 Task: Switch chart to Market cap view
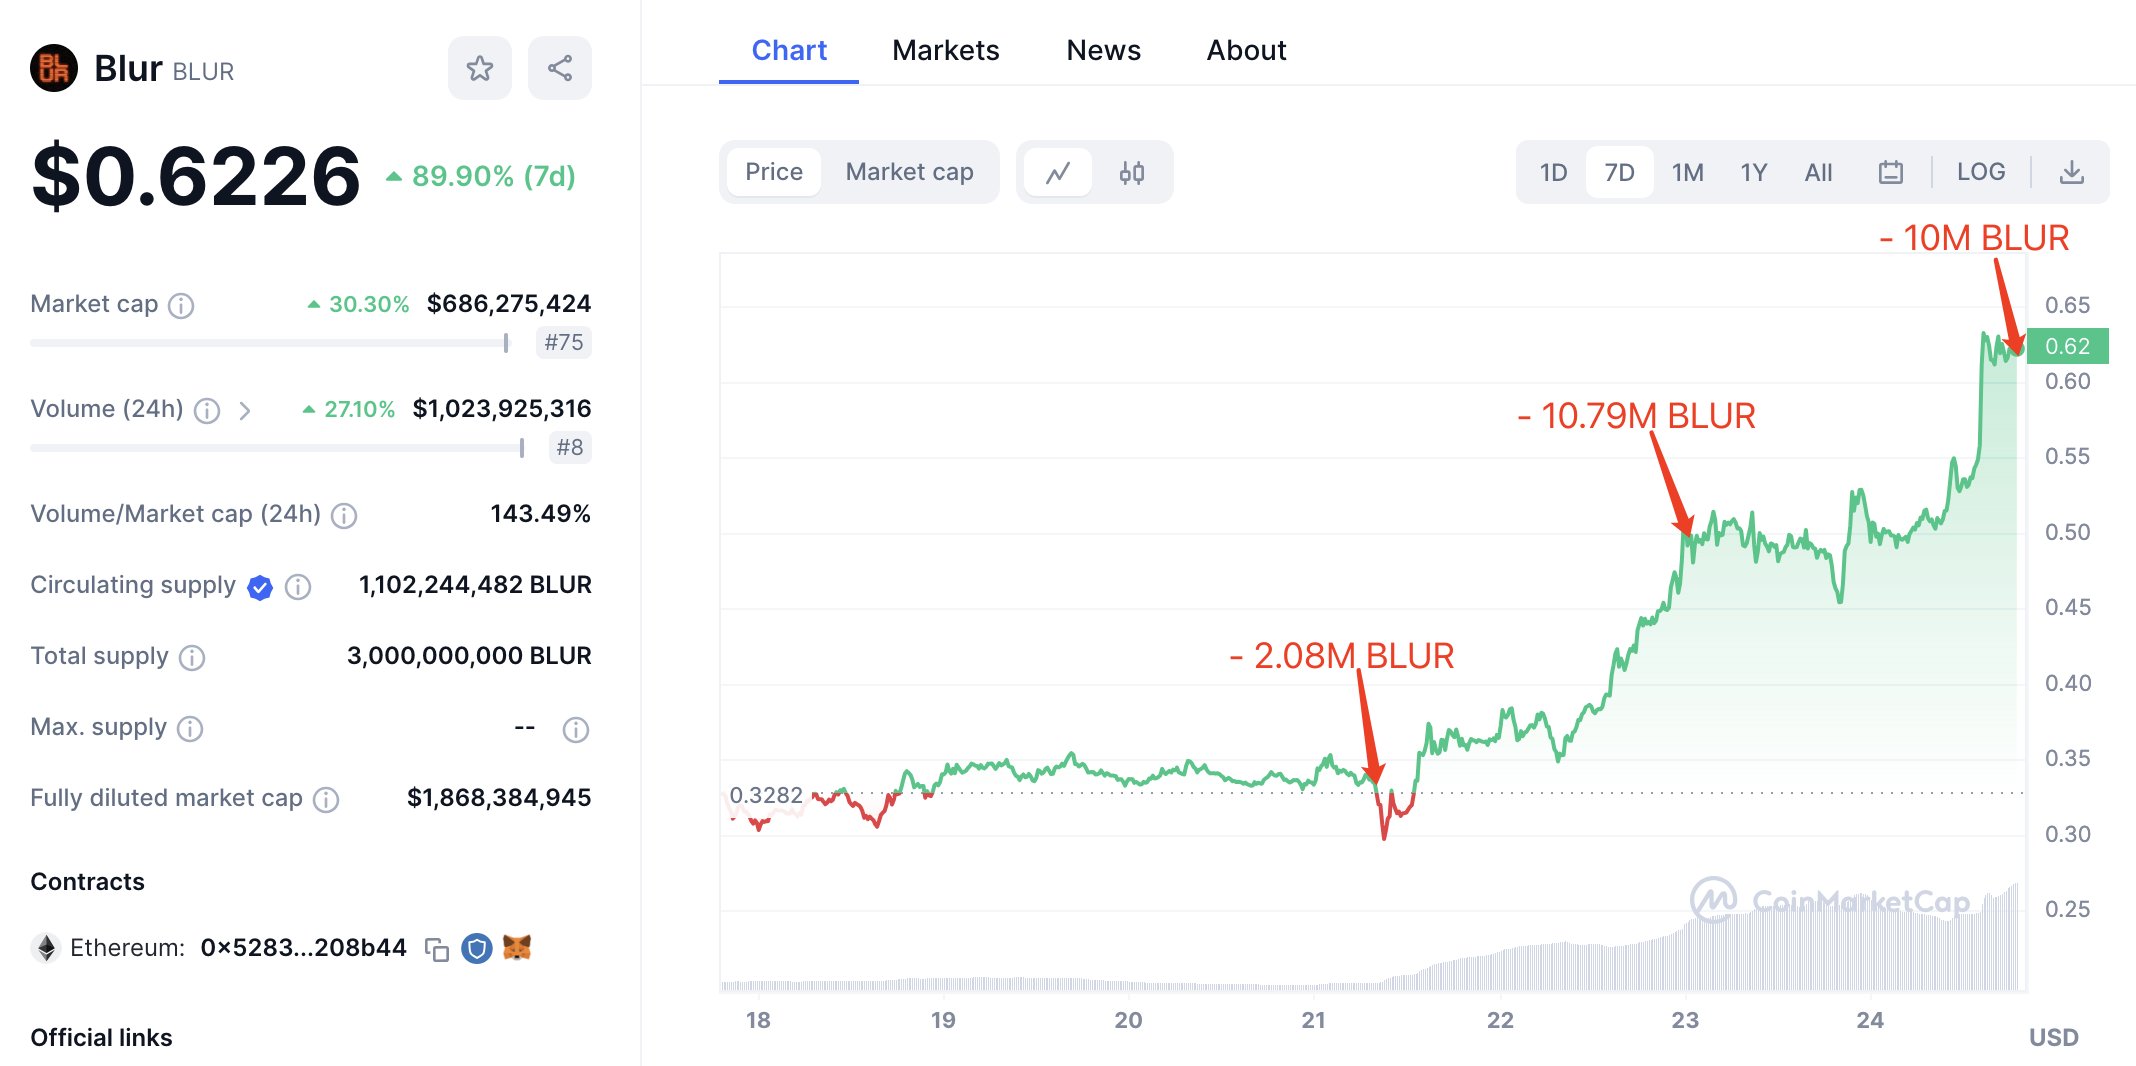coord(909,172)
